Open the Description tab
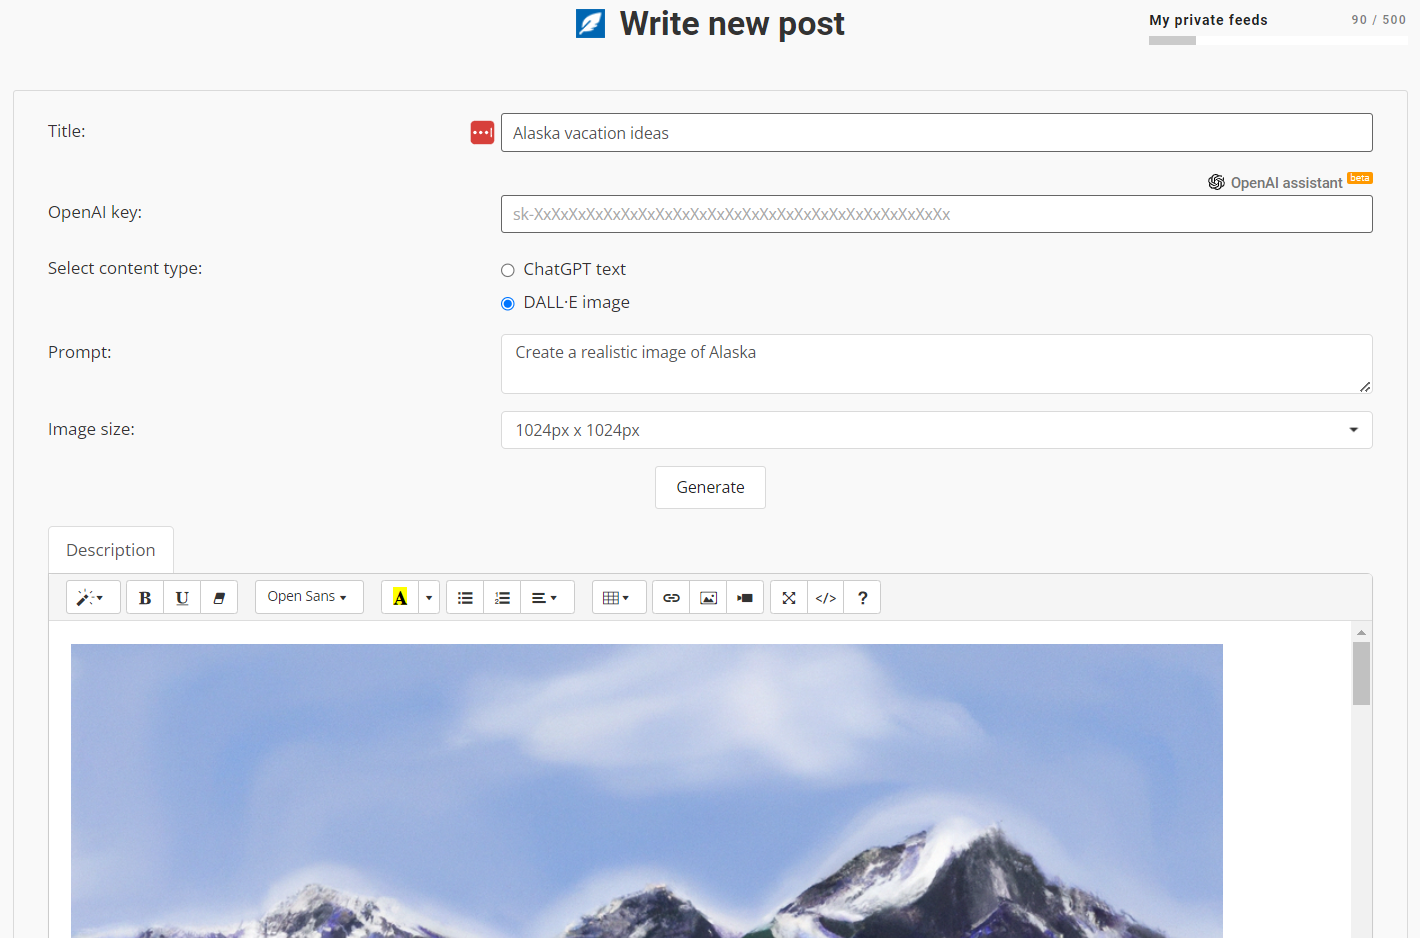Screen dimensions: 1420x938 click(111, 550)
